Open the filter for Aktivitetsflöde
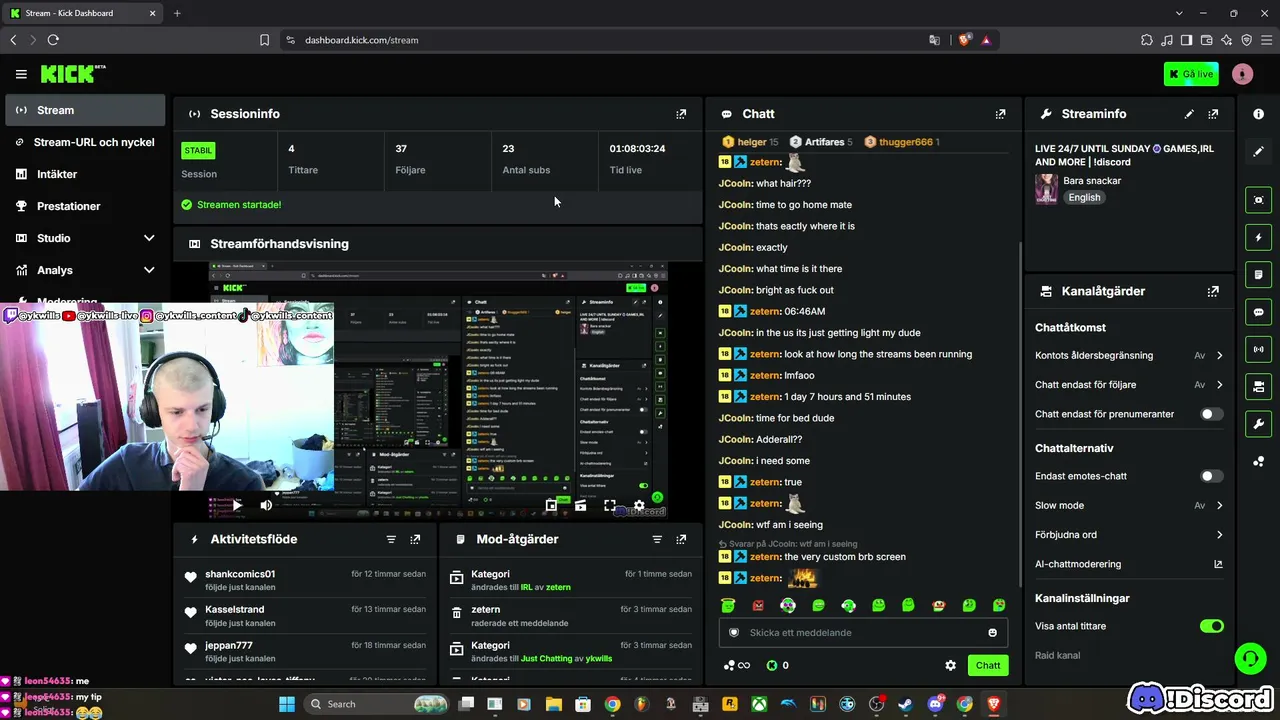 [391, 539]
